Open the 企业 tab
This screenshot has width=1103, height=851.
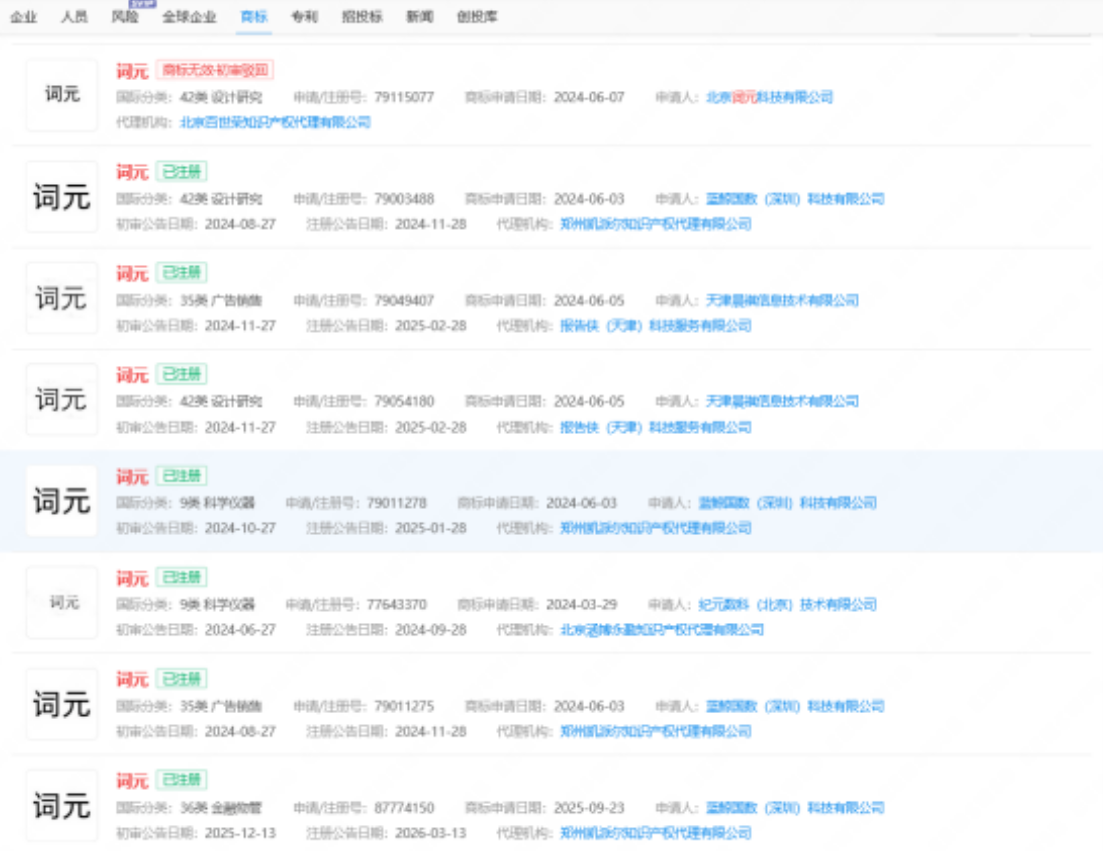(22, 17)
